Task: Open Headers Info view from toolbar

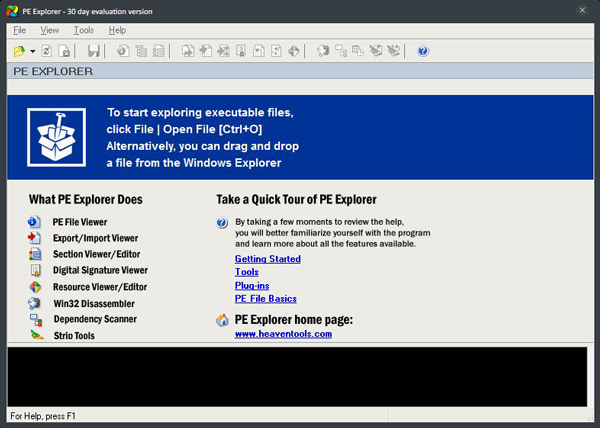Action: tap(123, 51)
